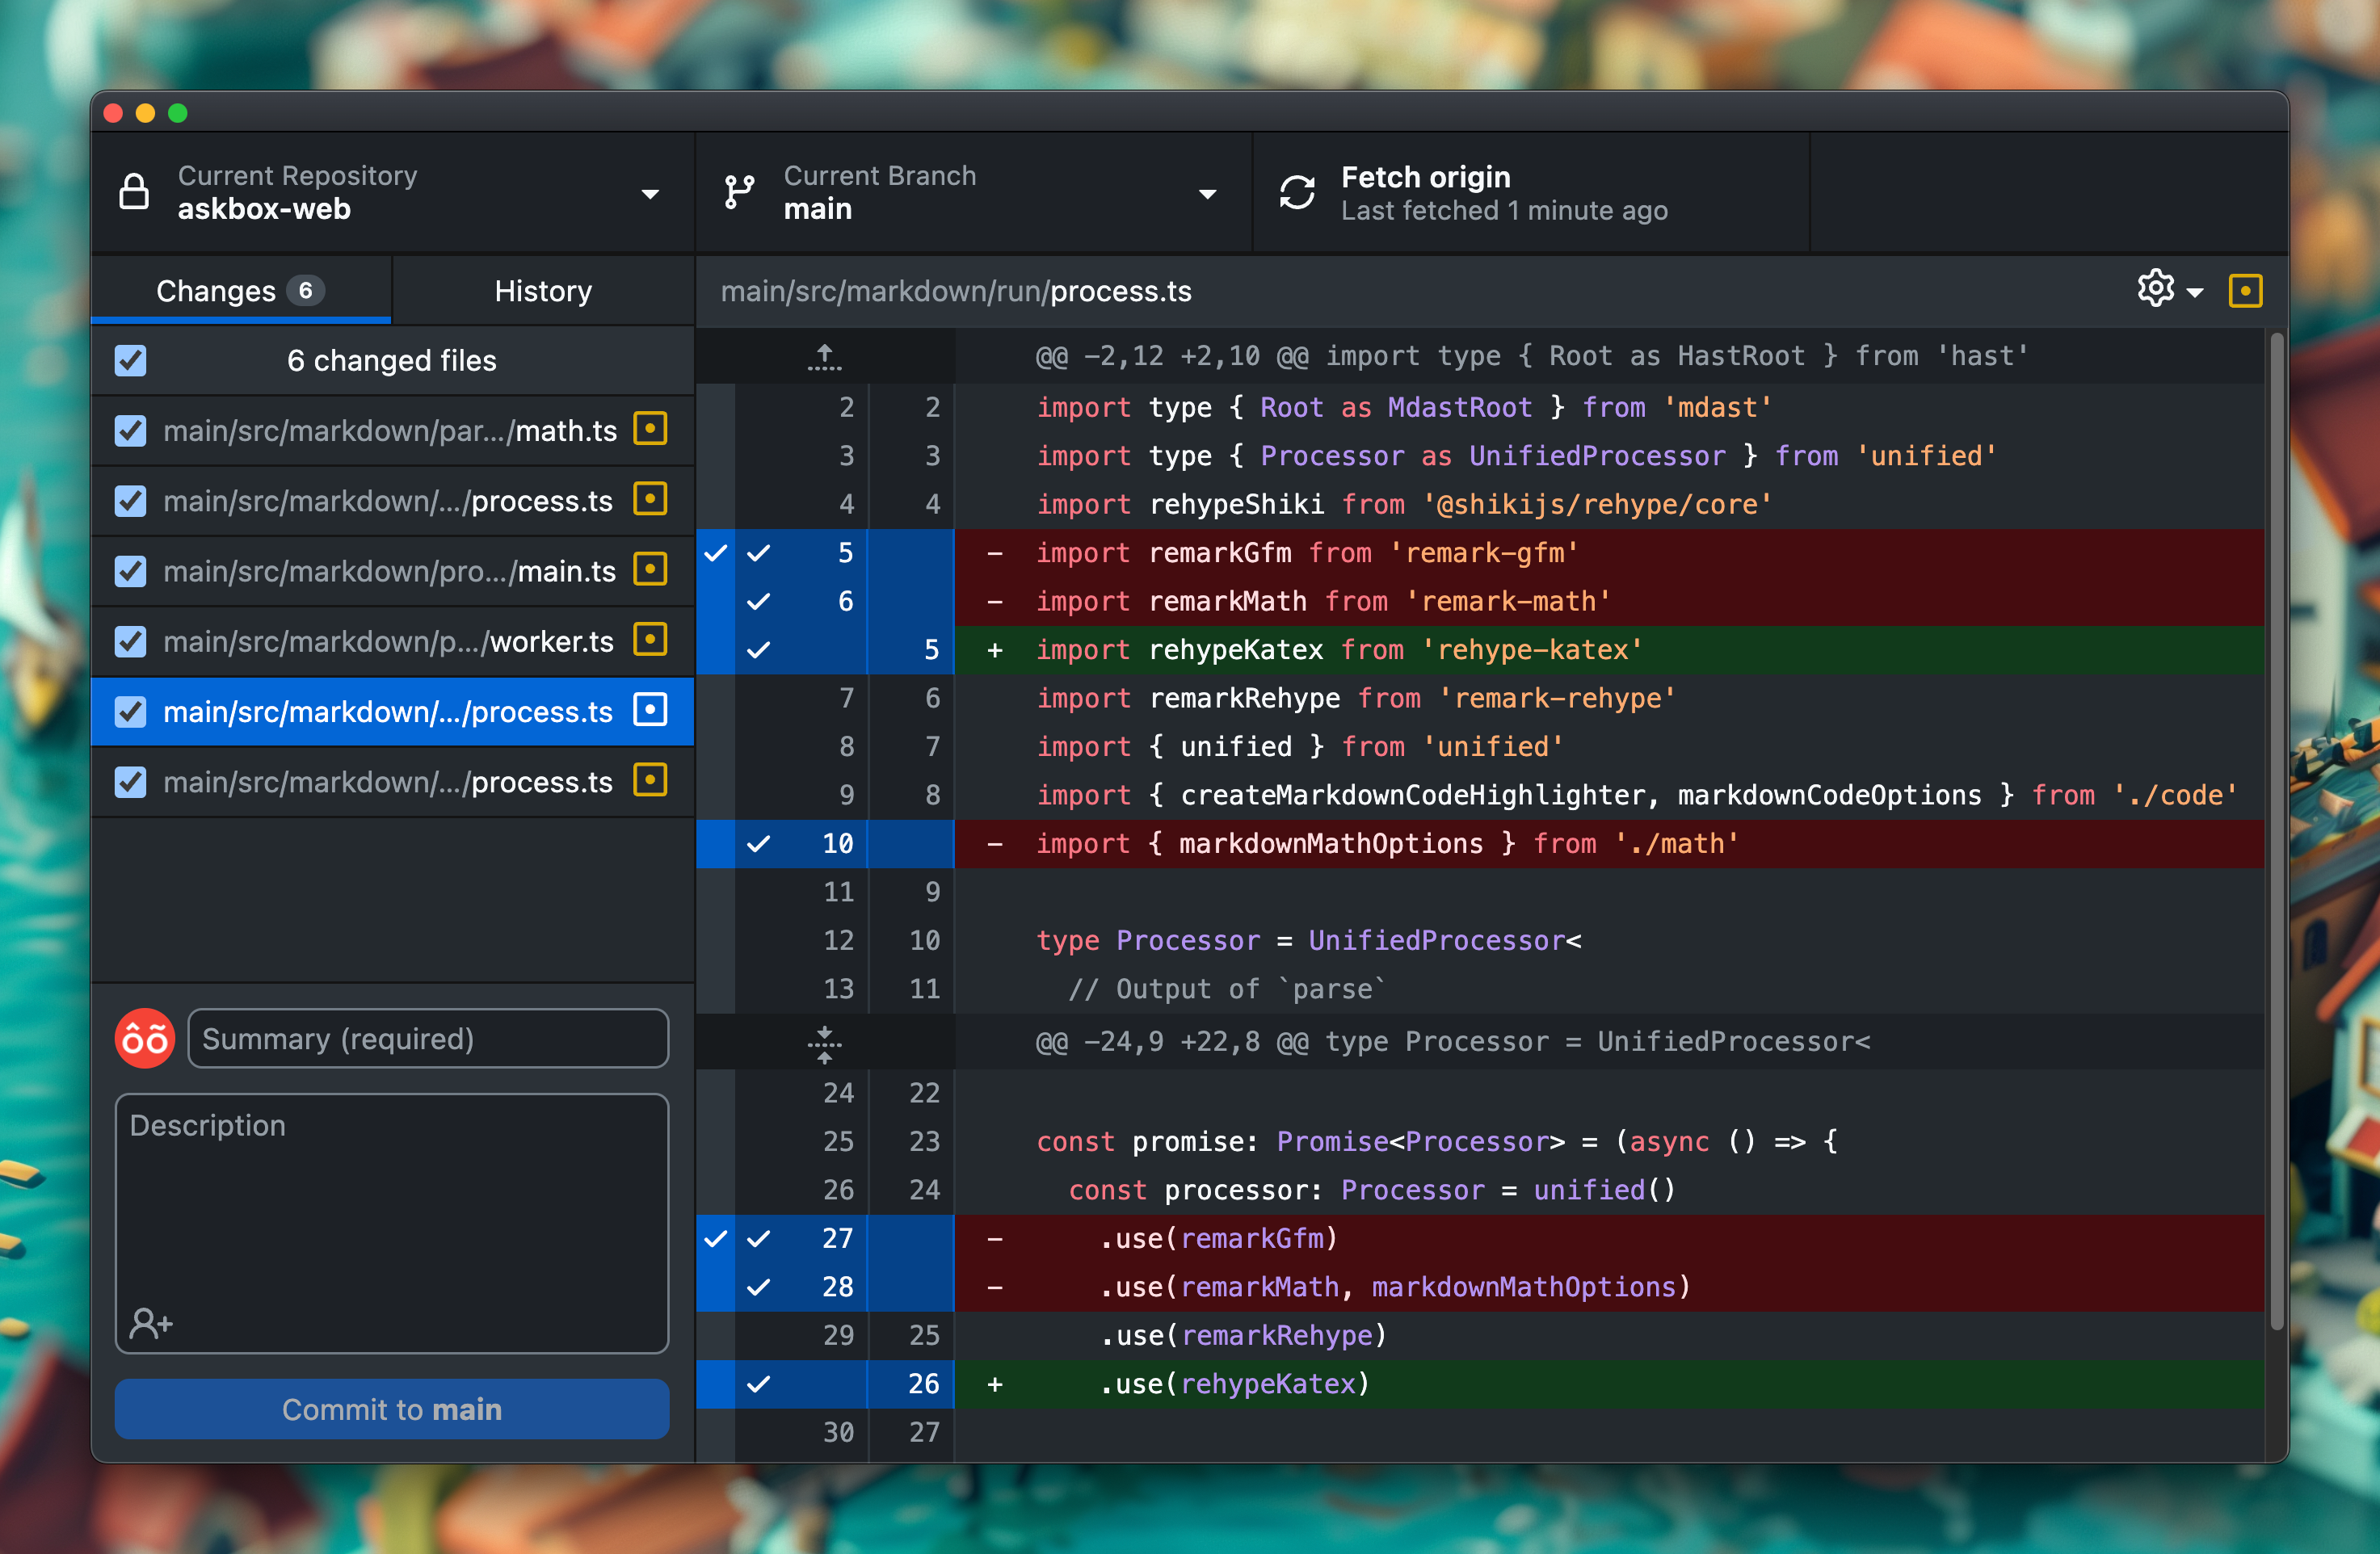The image size is (2380, 1554).
Task: Click the git branch icon
Action: click(739, 192)
